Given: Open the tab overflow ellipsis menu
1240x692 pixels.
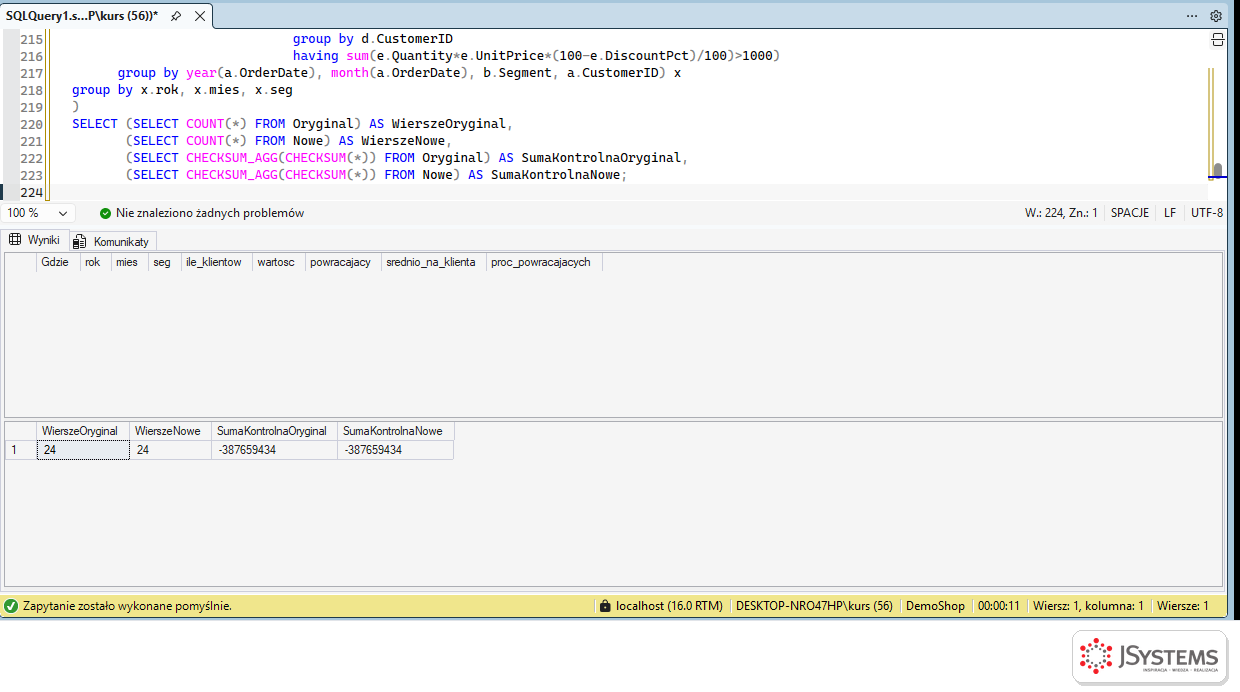Looking at the screenshot, I should (x=1192, y=16).
